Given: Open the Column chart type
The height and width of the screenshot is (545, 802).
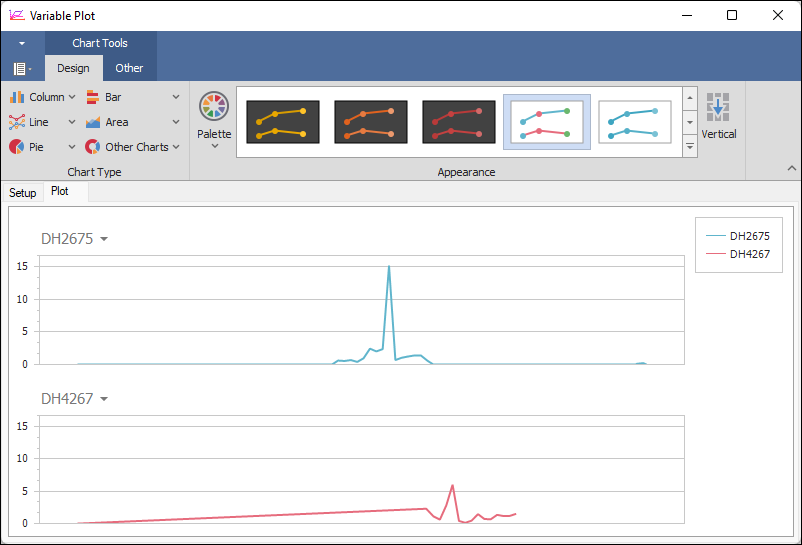Looking at the screenshot, I should click(37, 97).
